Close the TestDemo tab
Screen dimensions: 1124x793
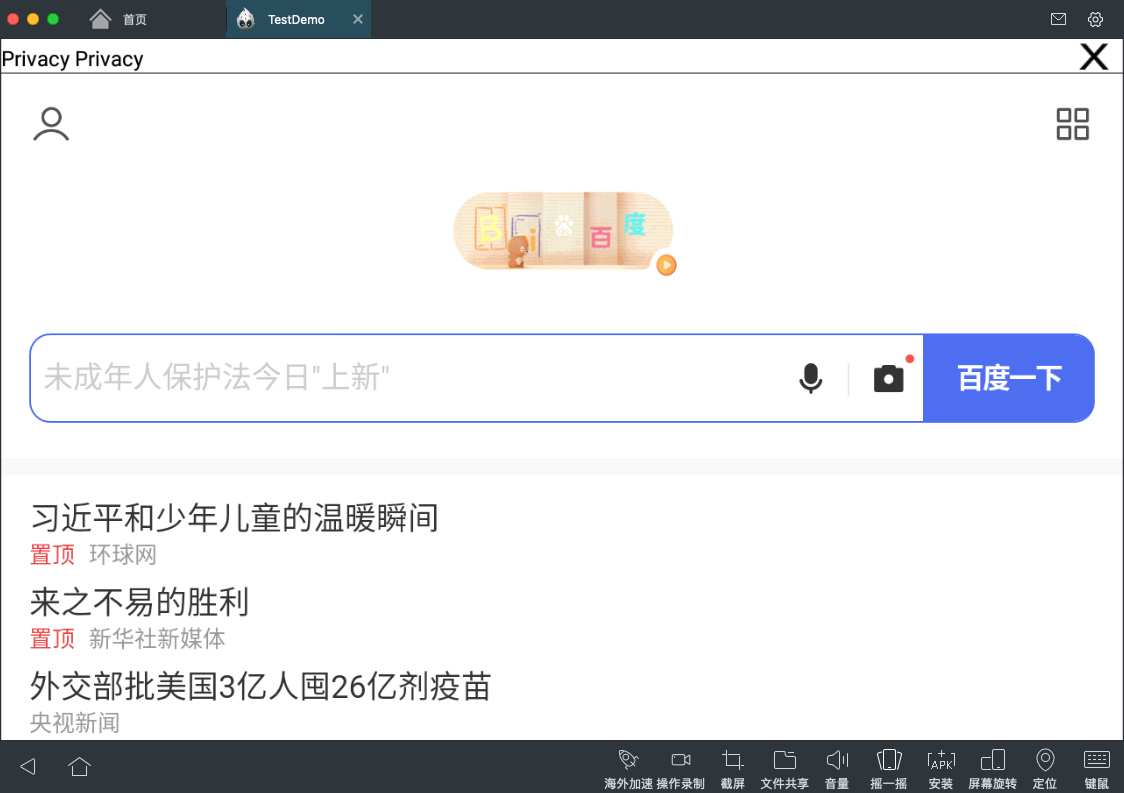358,19
